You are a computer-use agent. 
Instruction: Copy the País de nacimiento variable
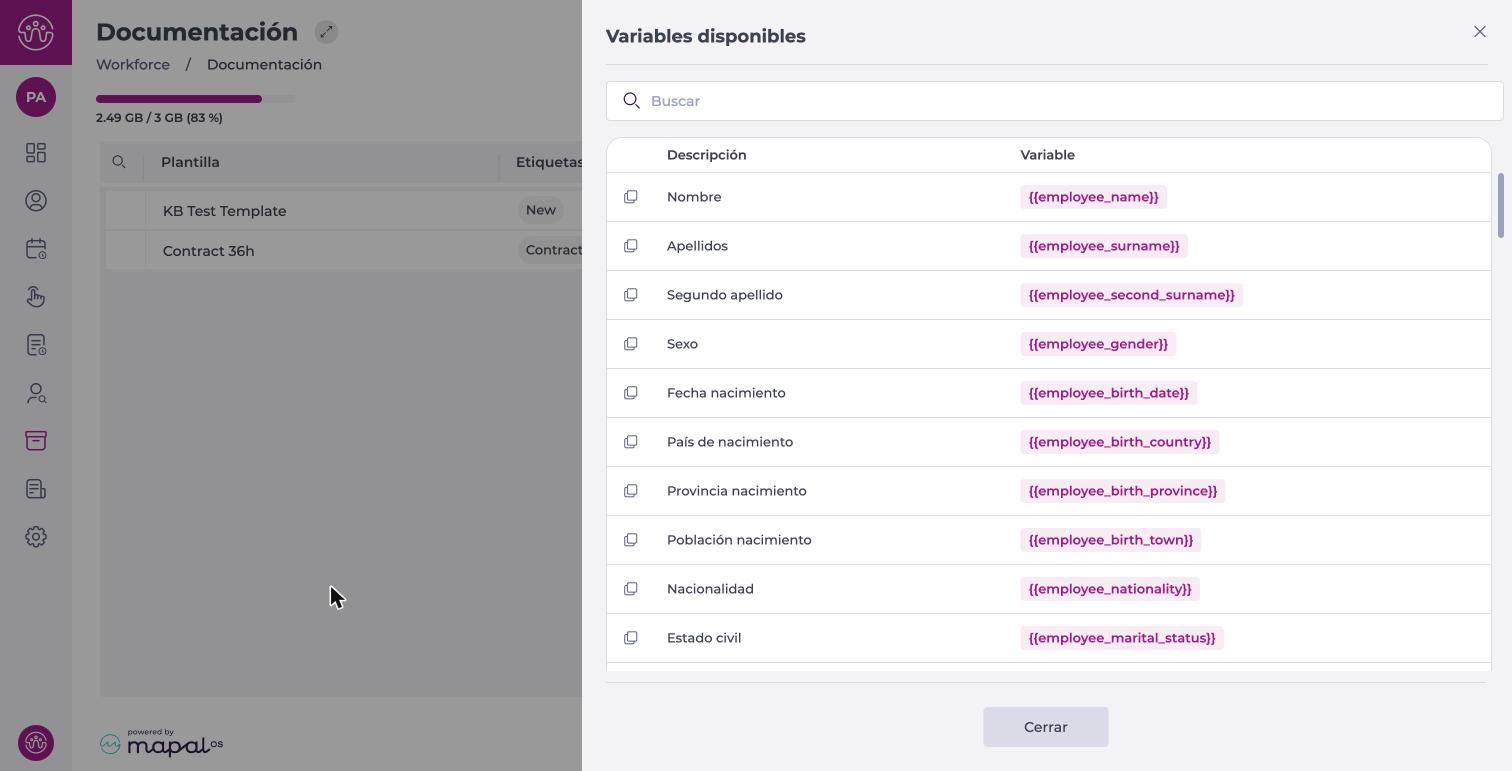631,442
